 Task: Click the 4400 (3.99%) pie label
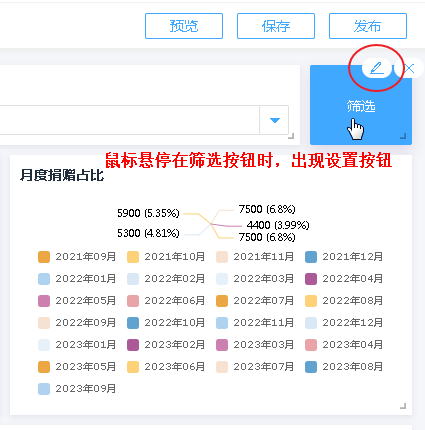click(278, 225)
